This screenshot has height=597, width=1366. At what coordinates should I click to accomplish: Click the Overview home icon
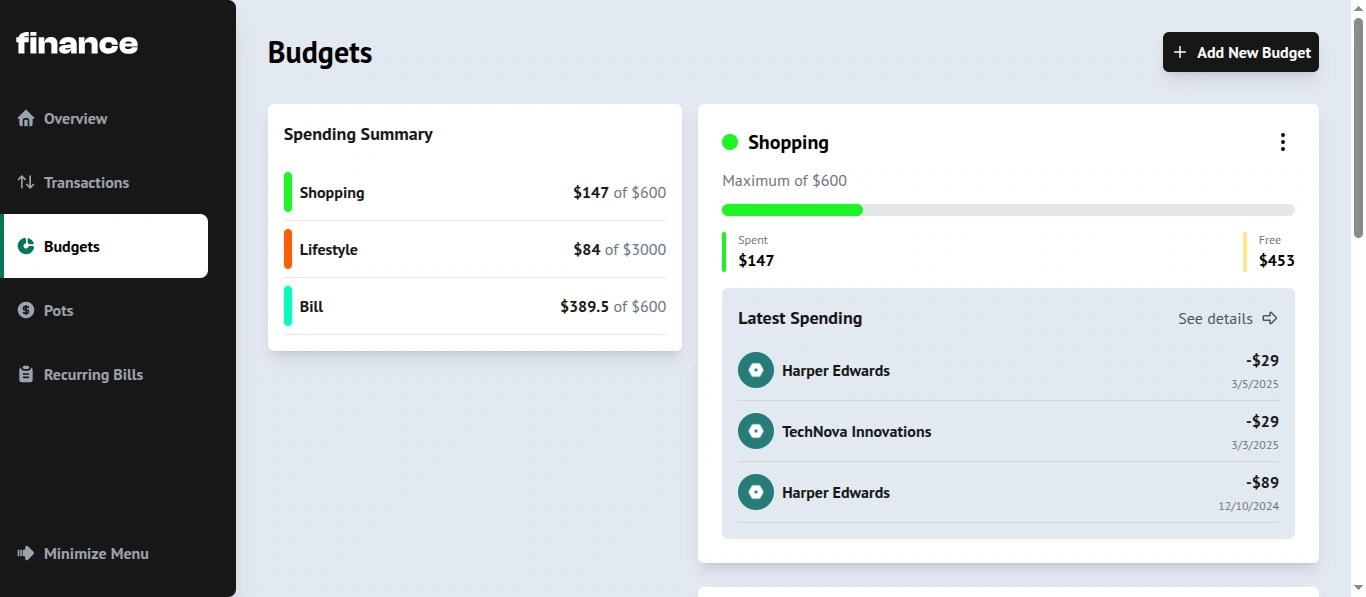[x=26, y=119]
